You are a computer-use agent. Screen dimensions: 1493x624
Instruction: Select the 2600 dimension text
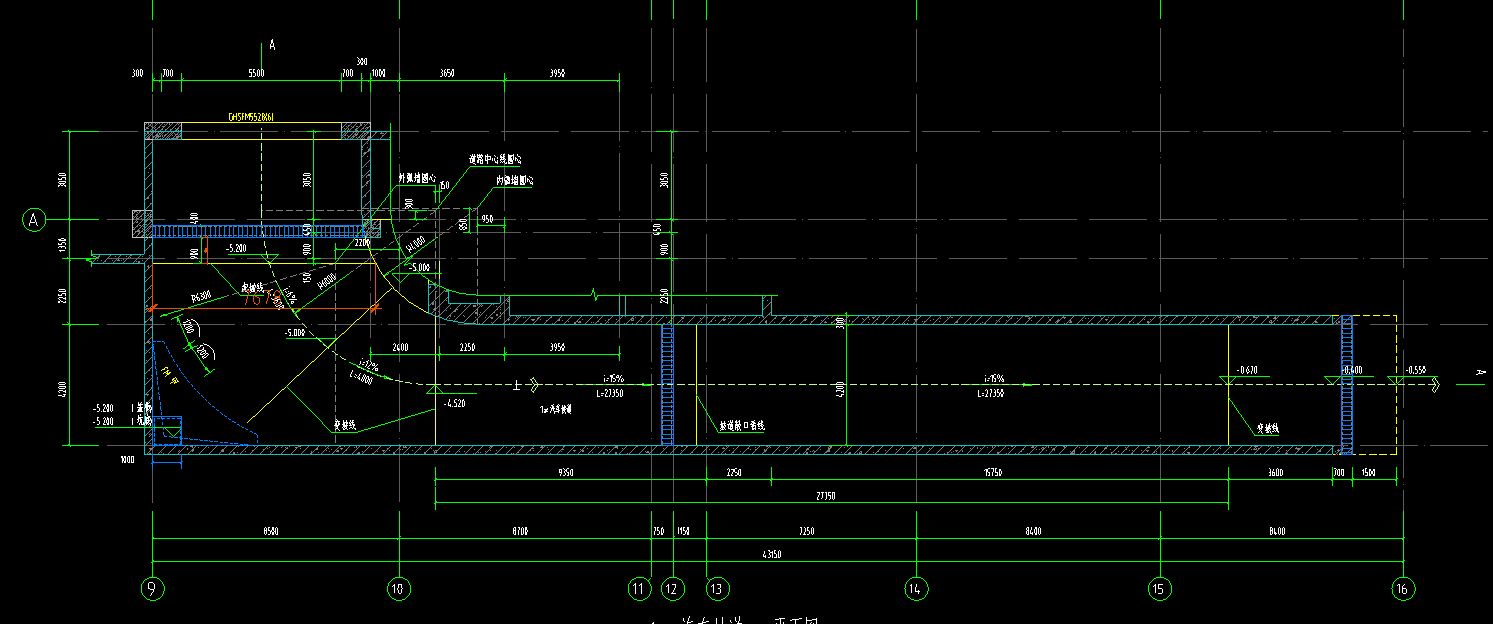click(400, 347)
